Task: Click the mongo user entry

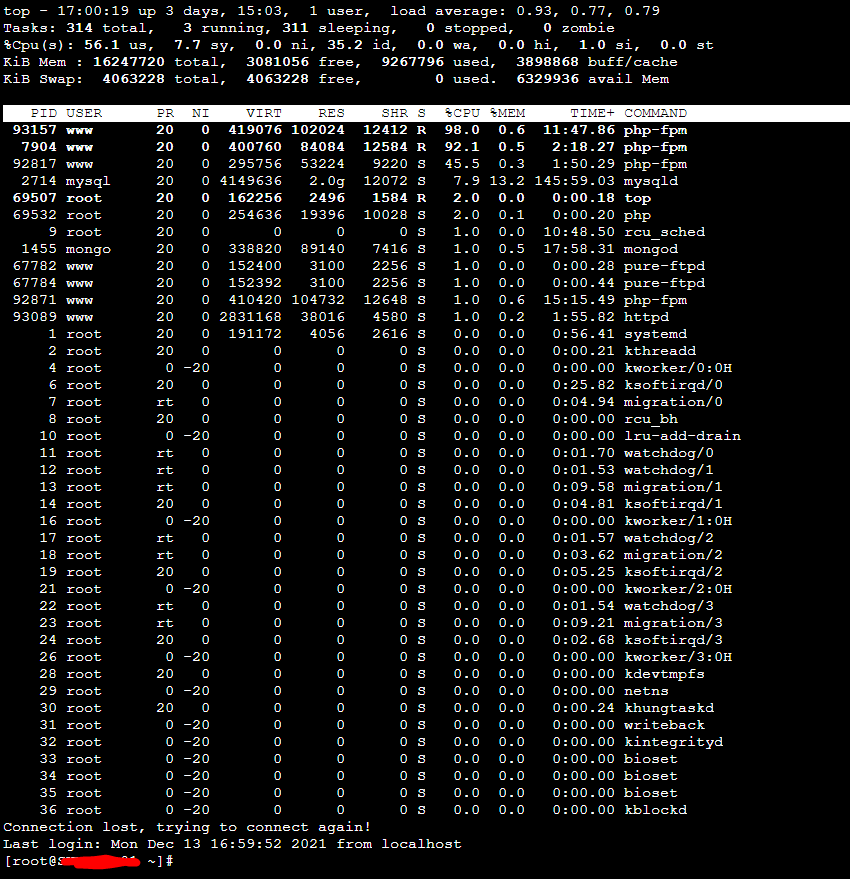Action: (x=88, y=249)
